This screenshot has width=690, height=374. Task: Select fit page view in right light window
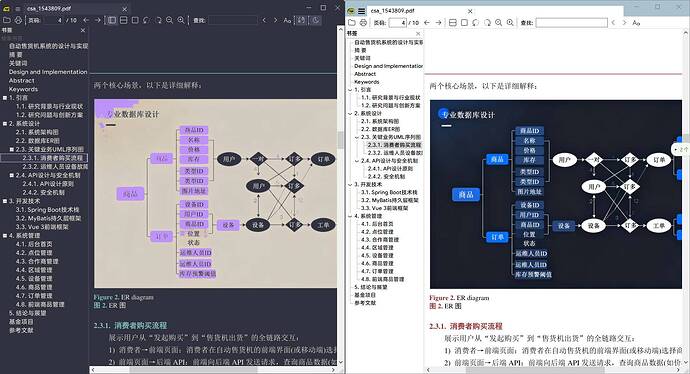point(464,22)
